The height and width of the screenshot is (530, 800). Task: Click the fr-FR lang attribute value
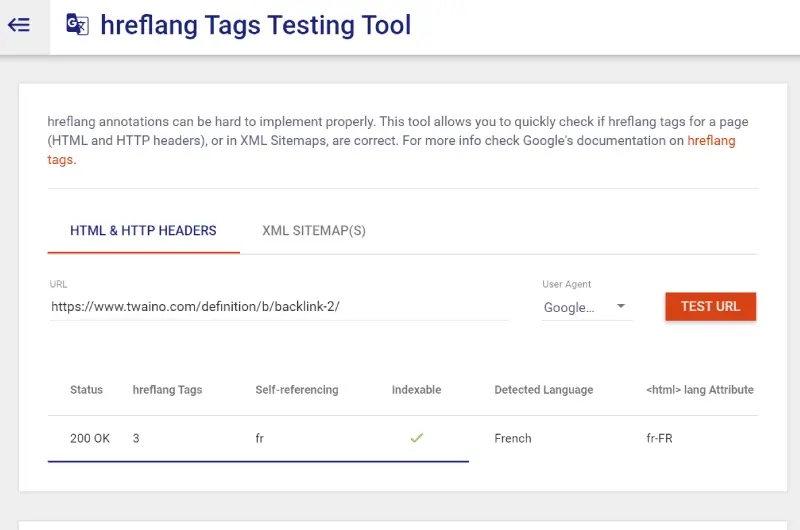(659, 438)
